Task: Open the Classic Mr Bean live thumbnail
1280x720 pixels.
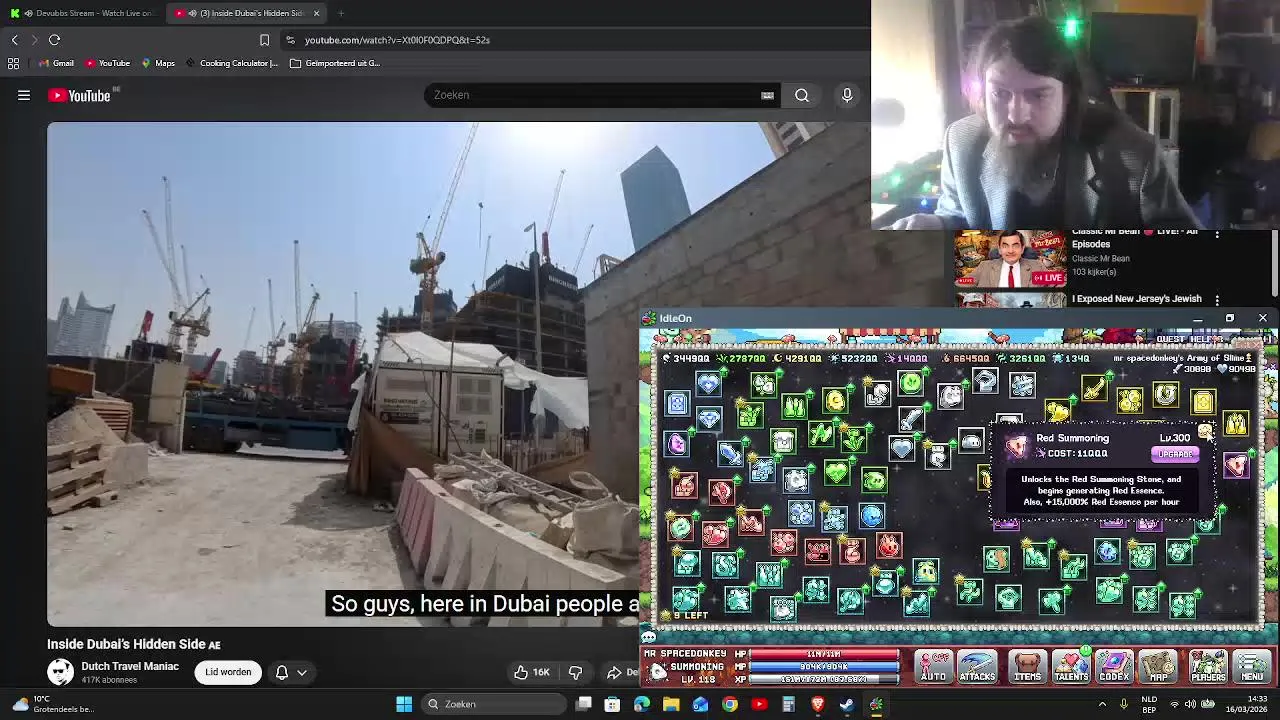Action: coord(1010,258)
